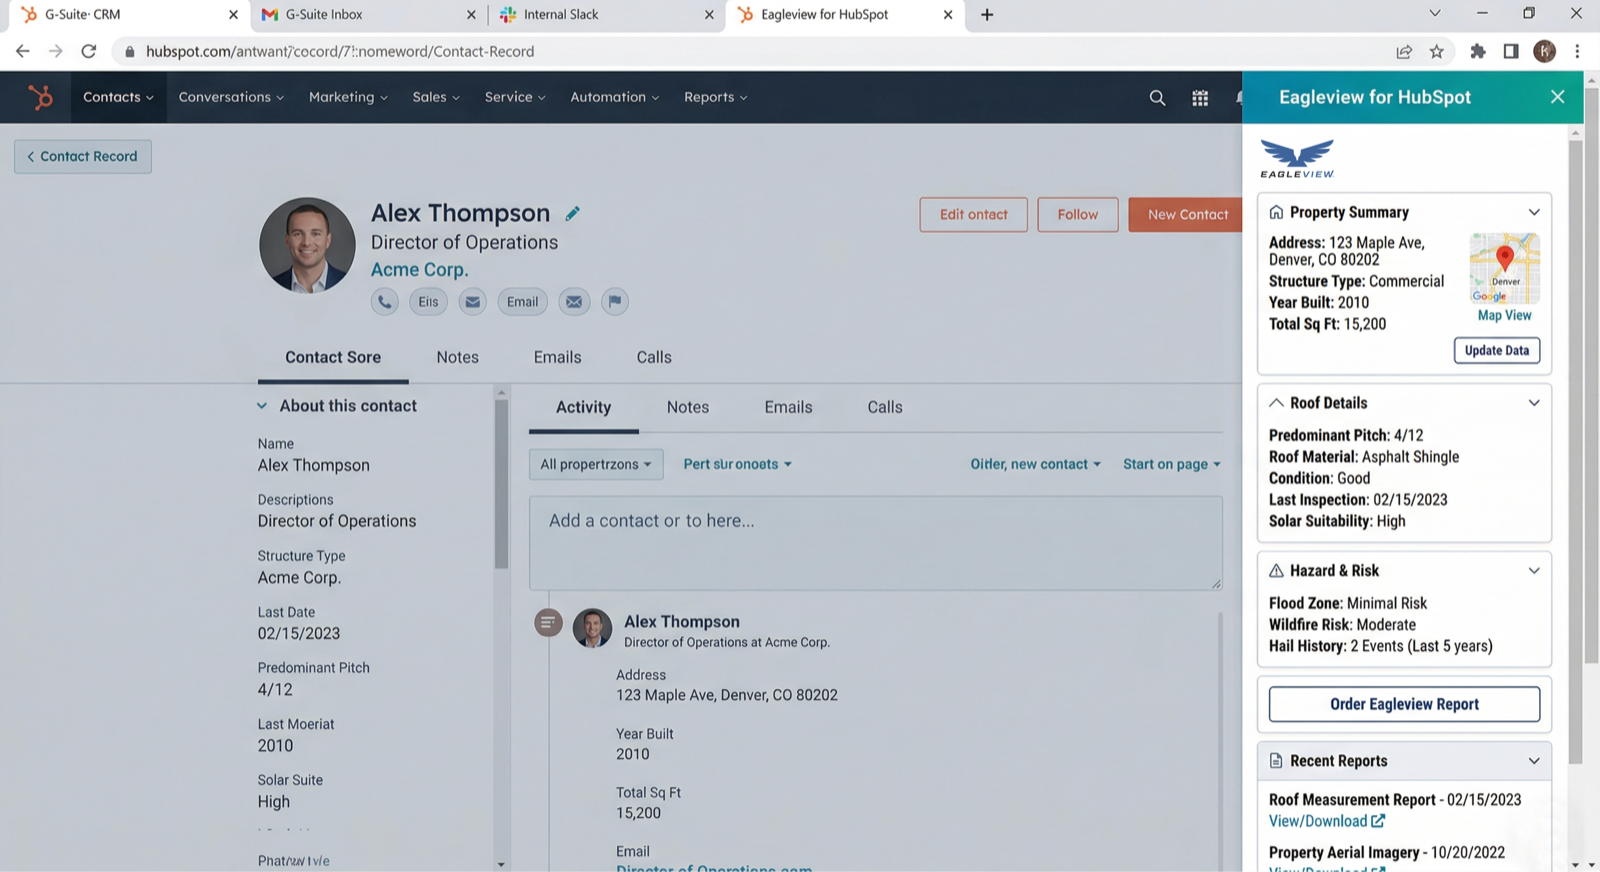
Task: Click the flag icon in contact actions
Action: (x=615, y=301)
